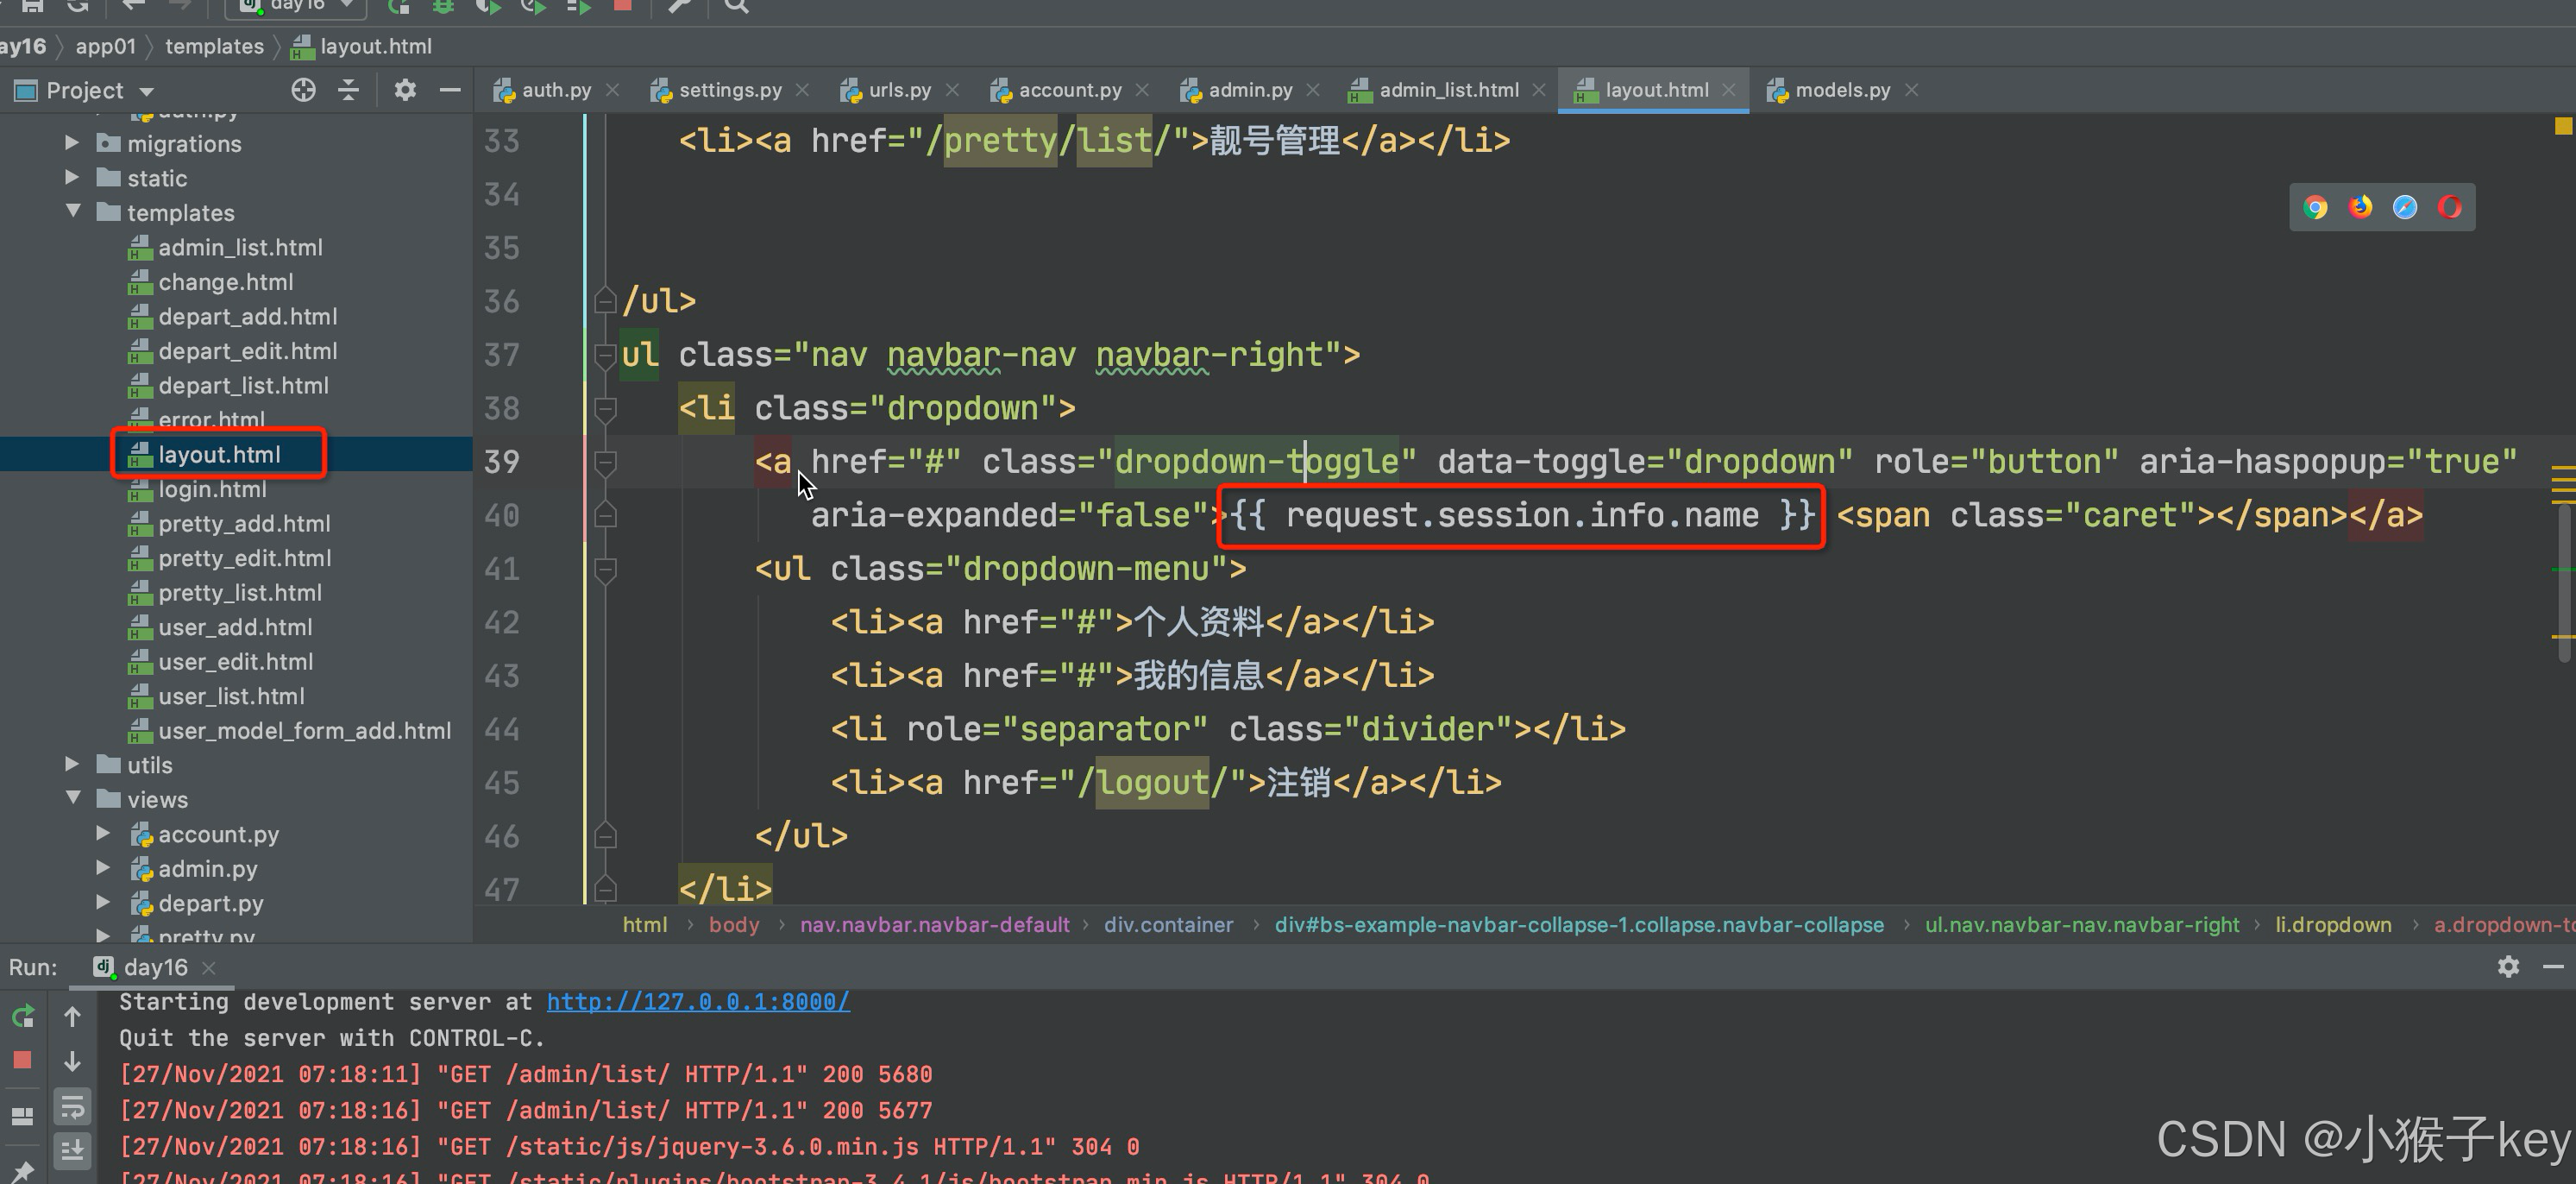Collapse all using Project panel toolbar icon
Viewport: 2576px width, 1184px height.
pyautogui.click(x=348, y=90)
